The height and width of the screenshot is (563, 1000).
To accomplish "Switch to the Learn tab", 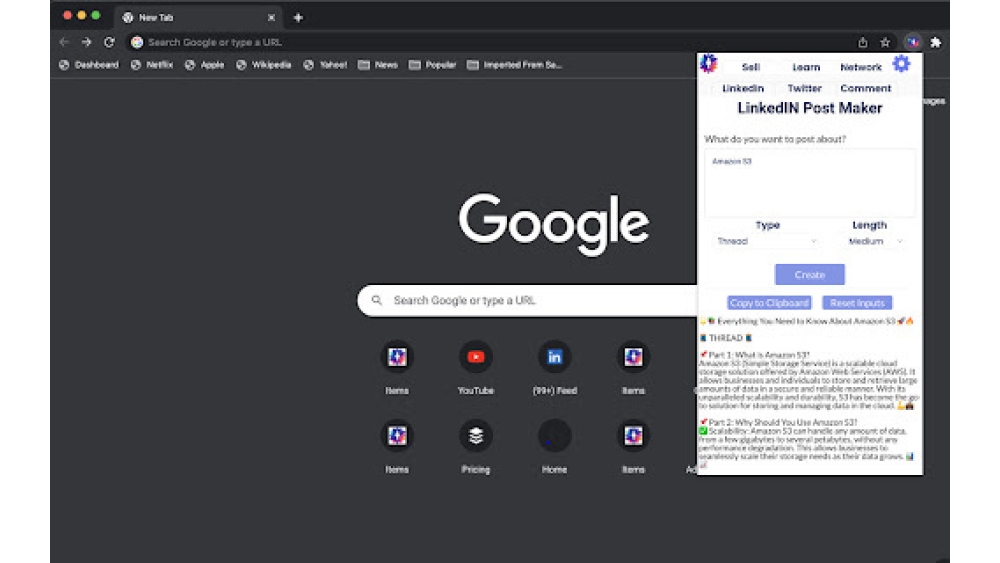I will click(x=806, y=67).
